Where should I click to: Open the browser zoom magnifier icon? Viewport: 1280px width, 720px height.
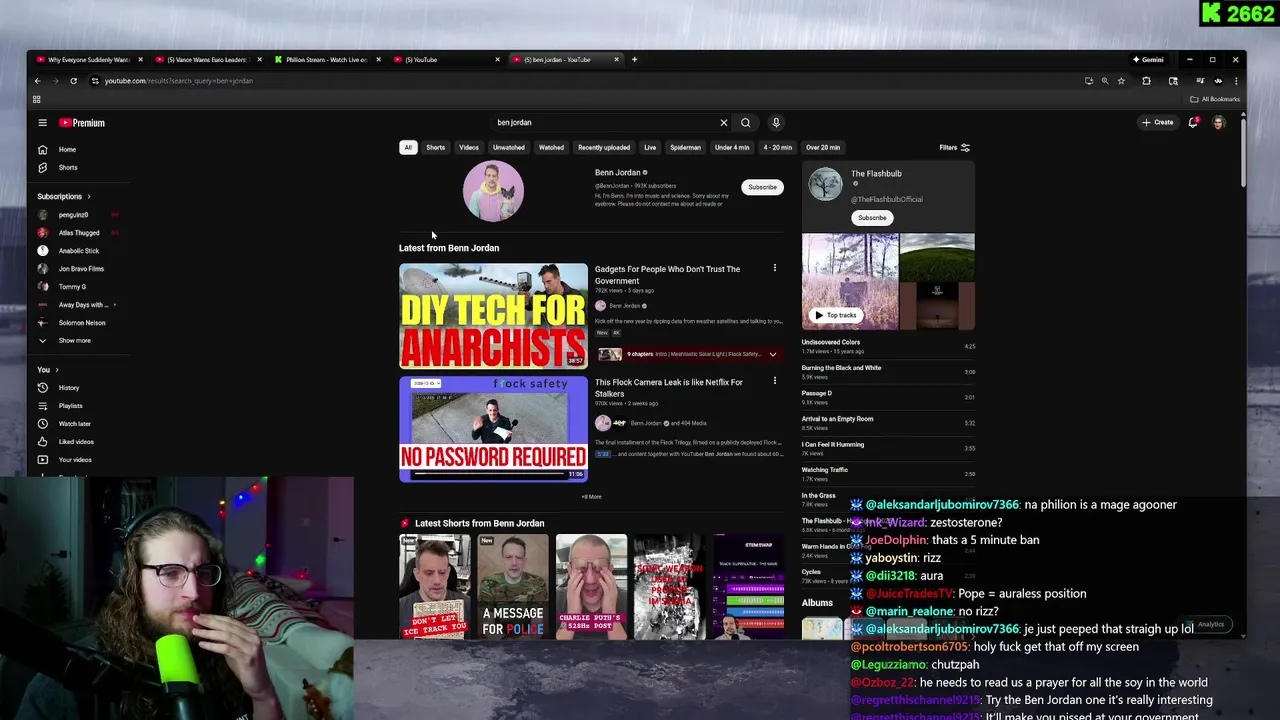1105,81
